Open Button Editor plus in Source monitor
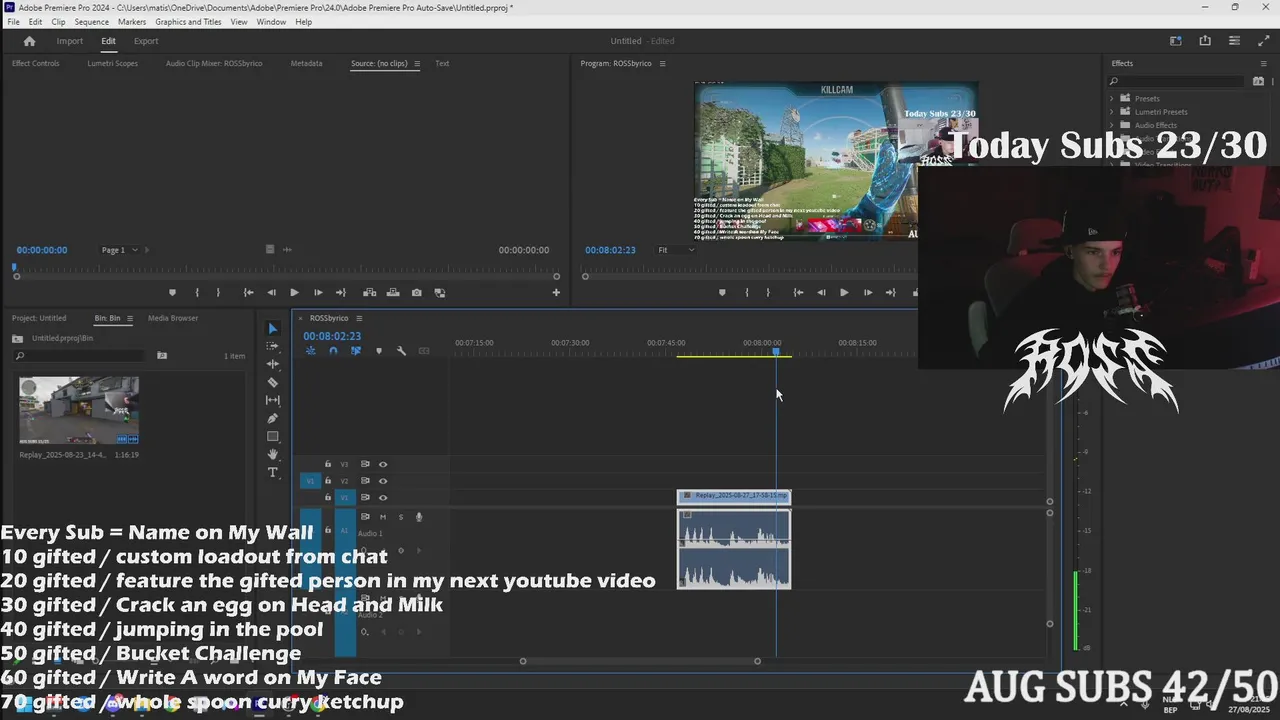Image resolution: width=1280 pixels, height=720 pixels. tap(556, 293)
